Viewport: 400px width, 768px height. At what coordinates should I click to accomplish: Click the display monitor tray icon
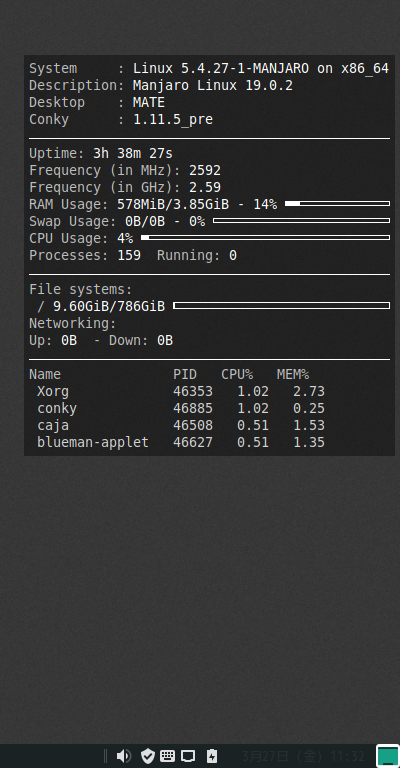[x=188, y=756]
